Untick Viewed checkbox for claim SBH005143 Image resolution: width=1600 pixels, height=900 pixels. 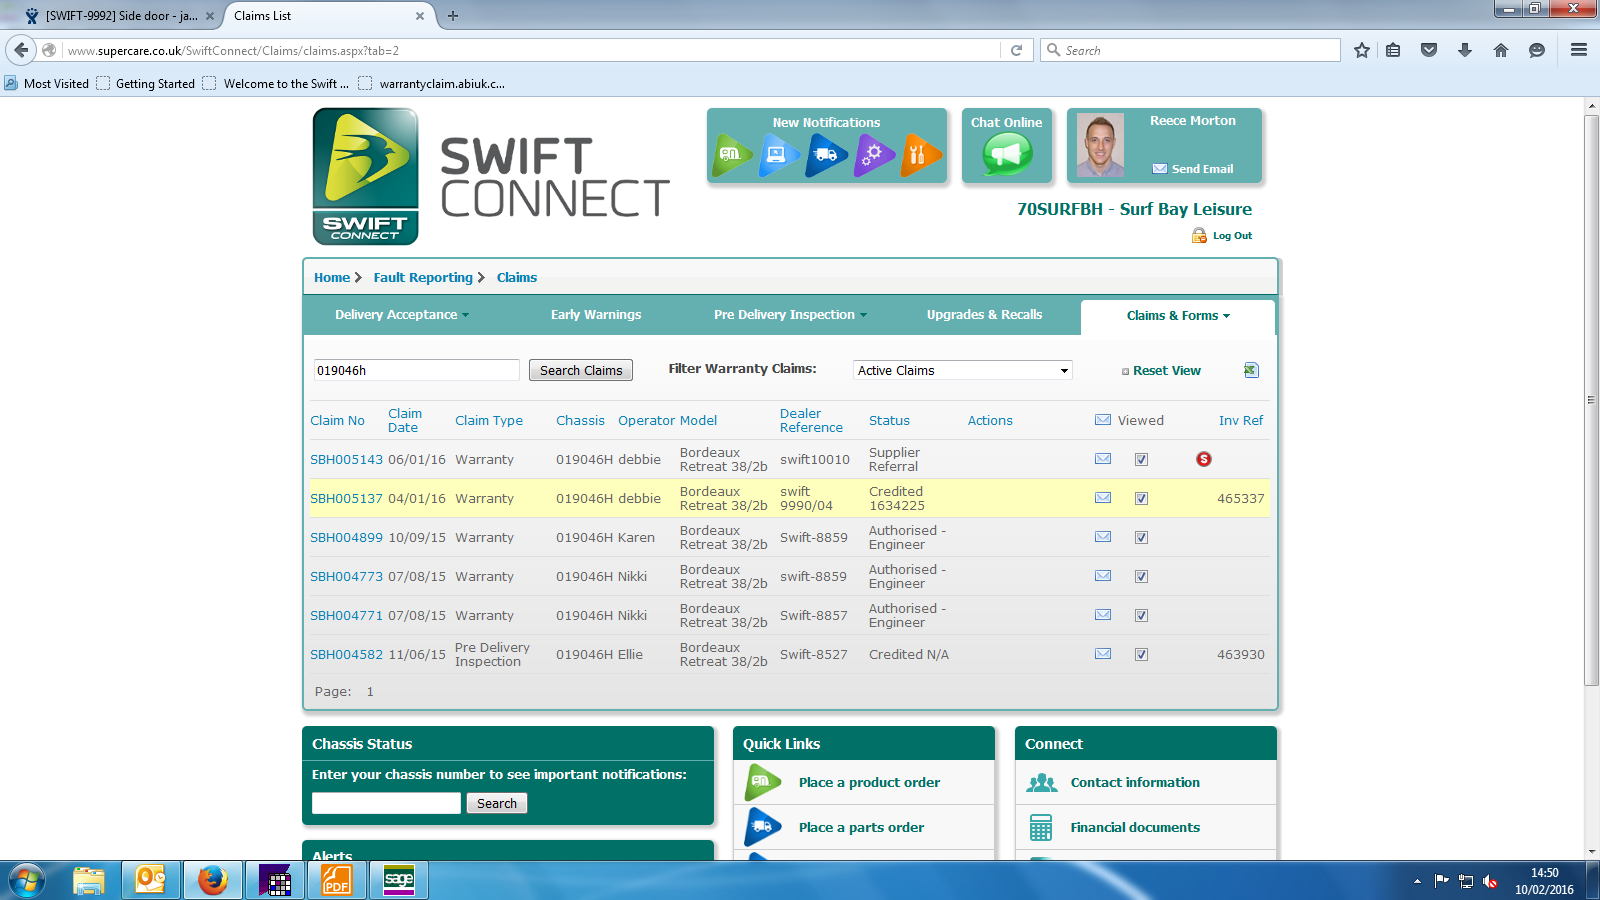tap(1141, 460)
